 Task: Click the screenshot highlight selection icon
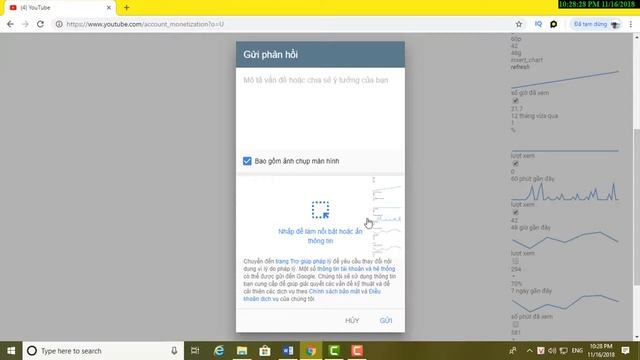pos(320,210)
